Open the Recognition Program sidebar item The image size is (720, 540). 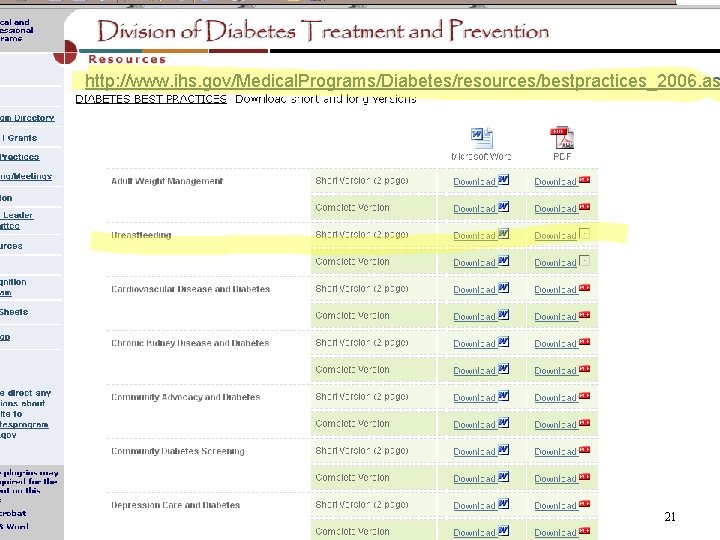point(13,287)
